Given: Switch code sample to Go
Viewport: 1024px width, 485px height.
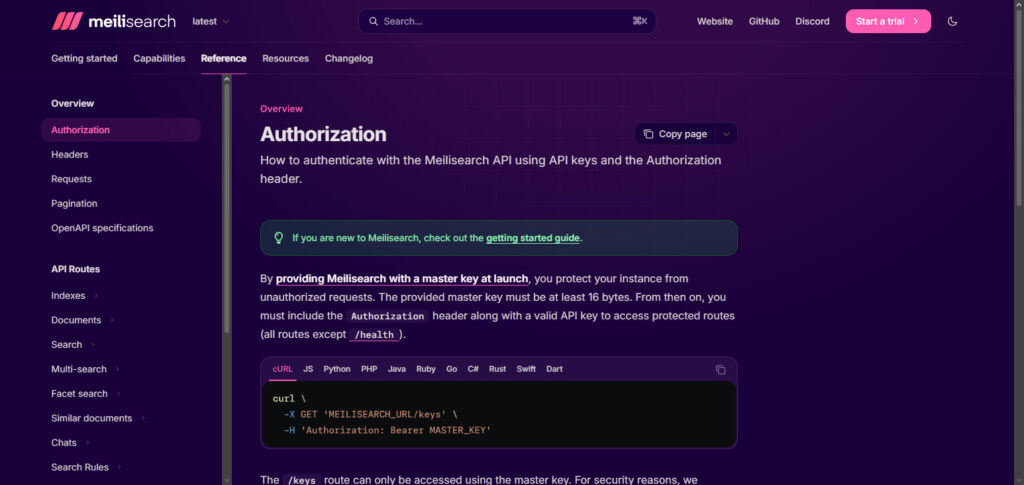Looking at the screenshot, I should [x=451, y=369].
